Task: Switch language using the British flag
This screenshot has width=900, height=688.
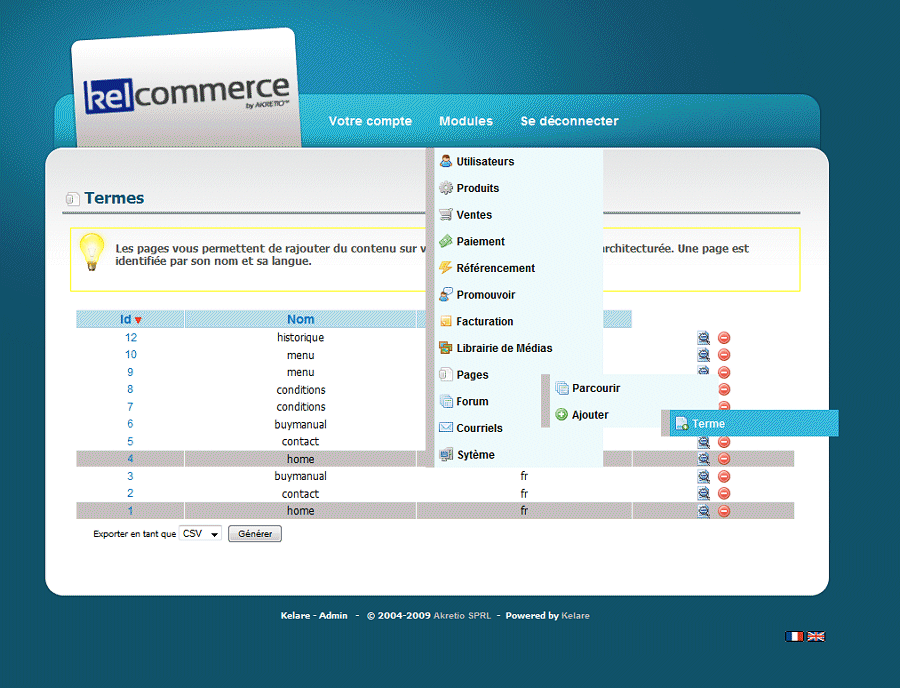Action: pyautogui.click(x=816, y=636)
